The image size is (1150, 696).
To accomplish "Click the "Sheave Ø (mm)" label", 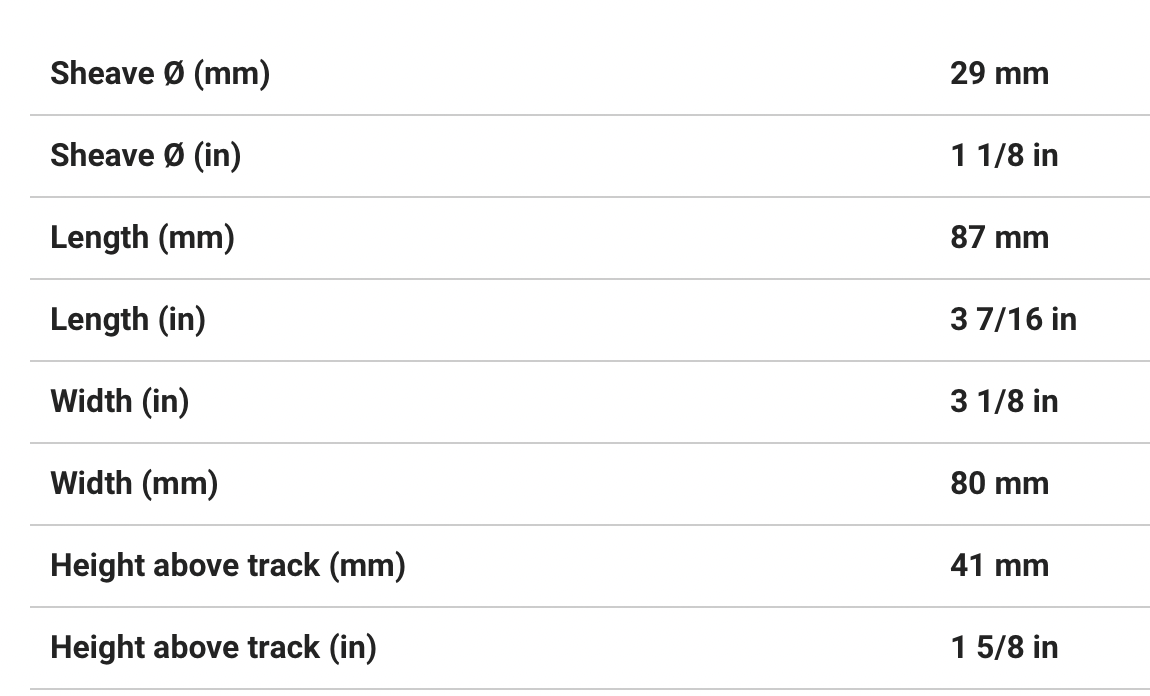I will pos(160,74).
